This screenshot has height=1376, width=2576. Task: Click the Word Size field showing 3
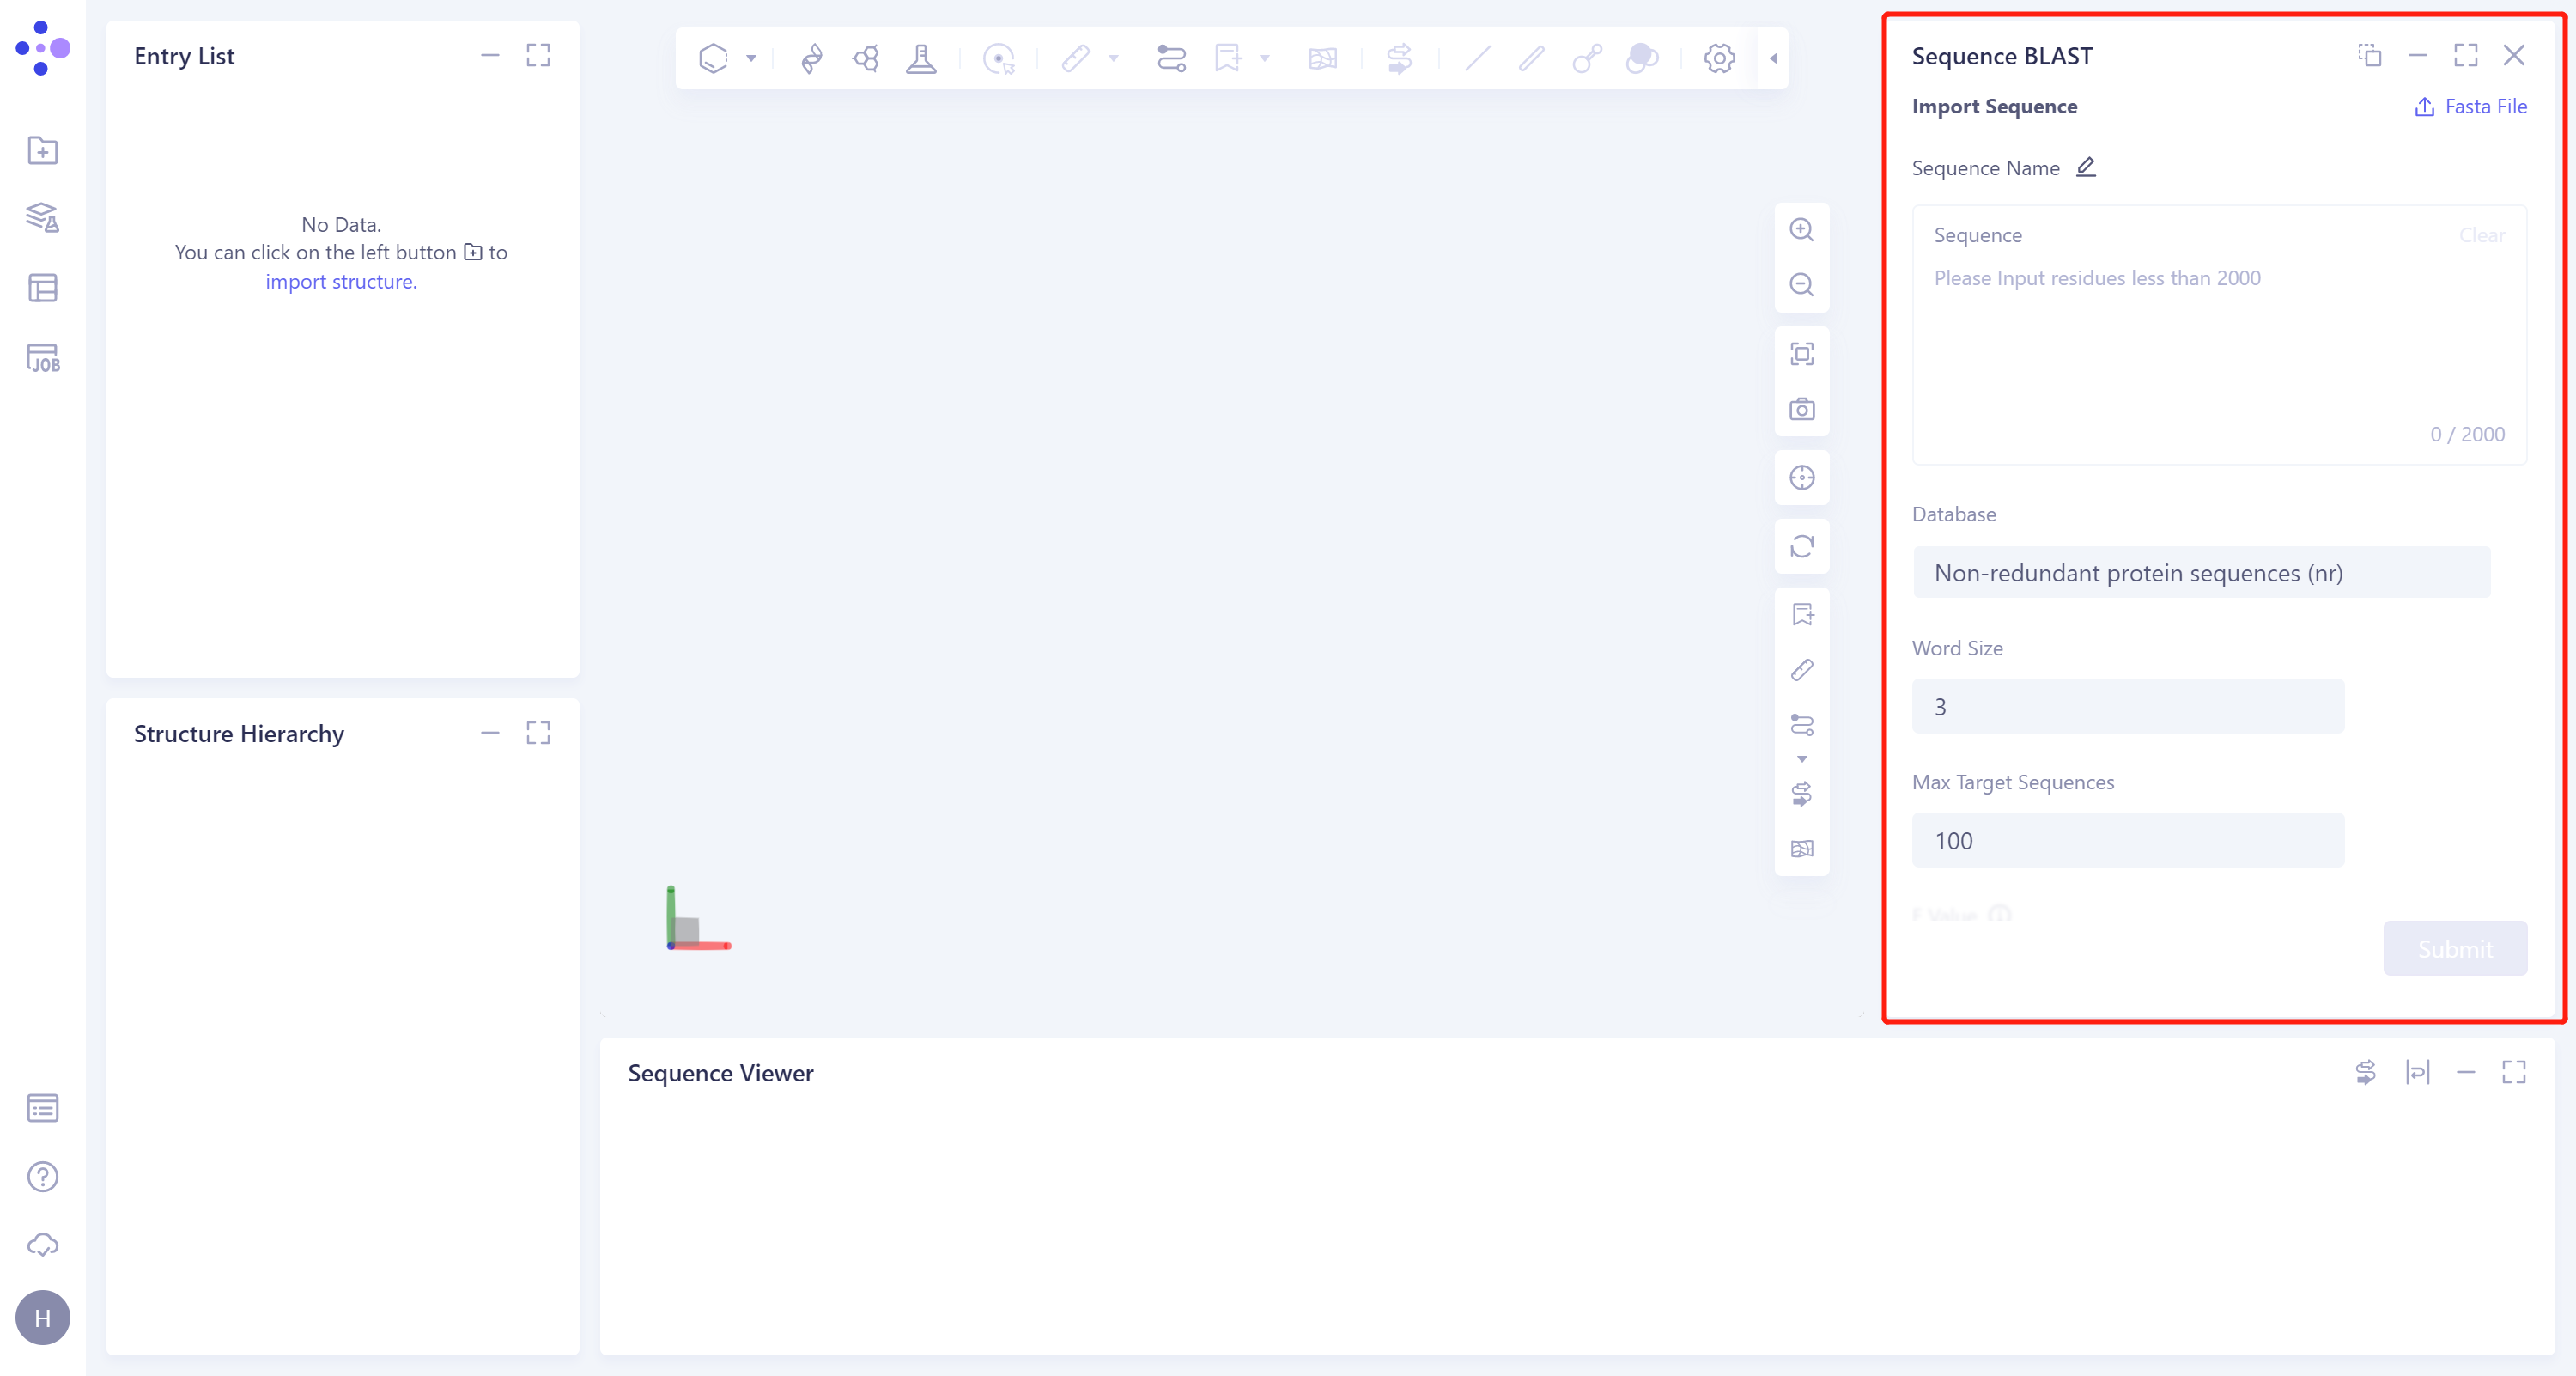pos(2128,706)
